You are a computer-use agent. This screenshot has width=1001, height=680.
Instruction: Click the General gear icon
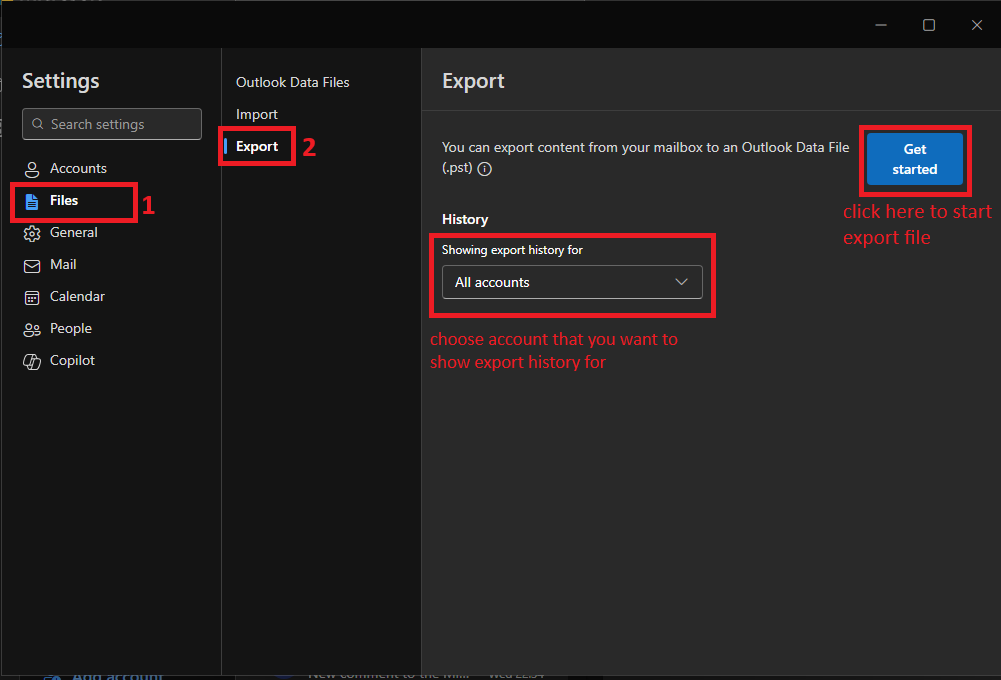tap(31, 233)
